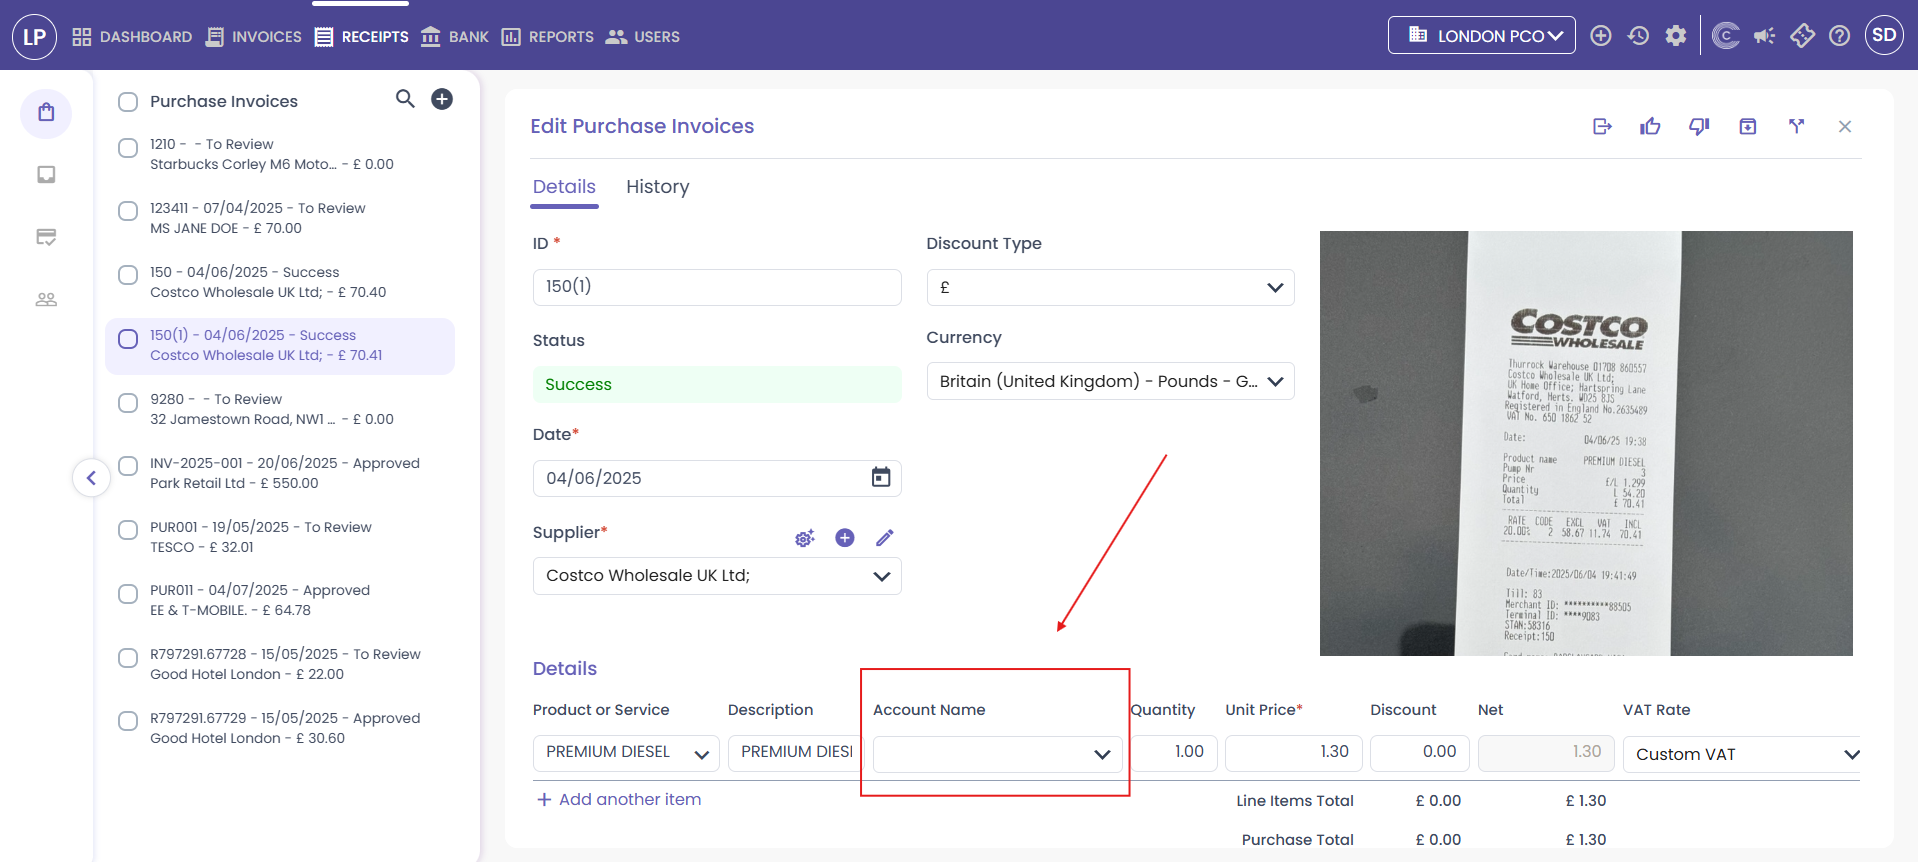This screenshot has height=862, width=1918.
Task: Click the LP logo avatar
Action: [34, 36]
